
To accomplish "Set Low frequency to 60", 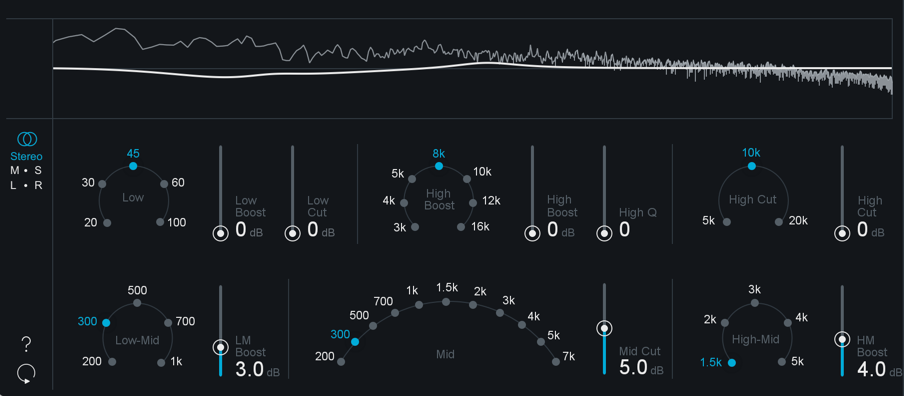I will (x=164, y=184).
